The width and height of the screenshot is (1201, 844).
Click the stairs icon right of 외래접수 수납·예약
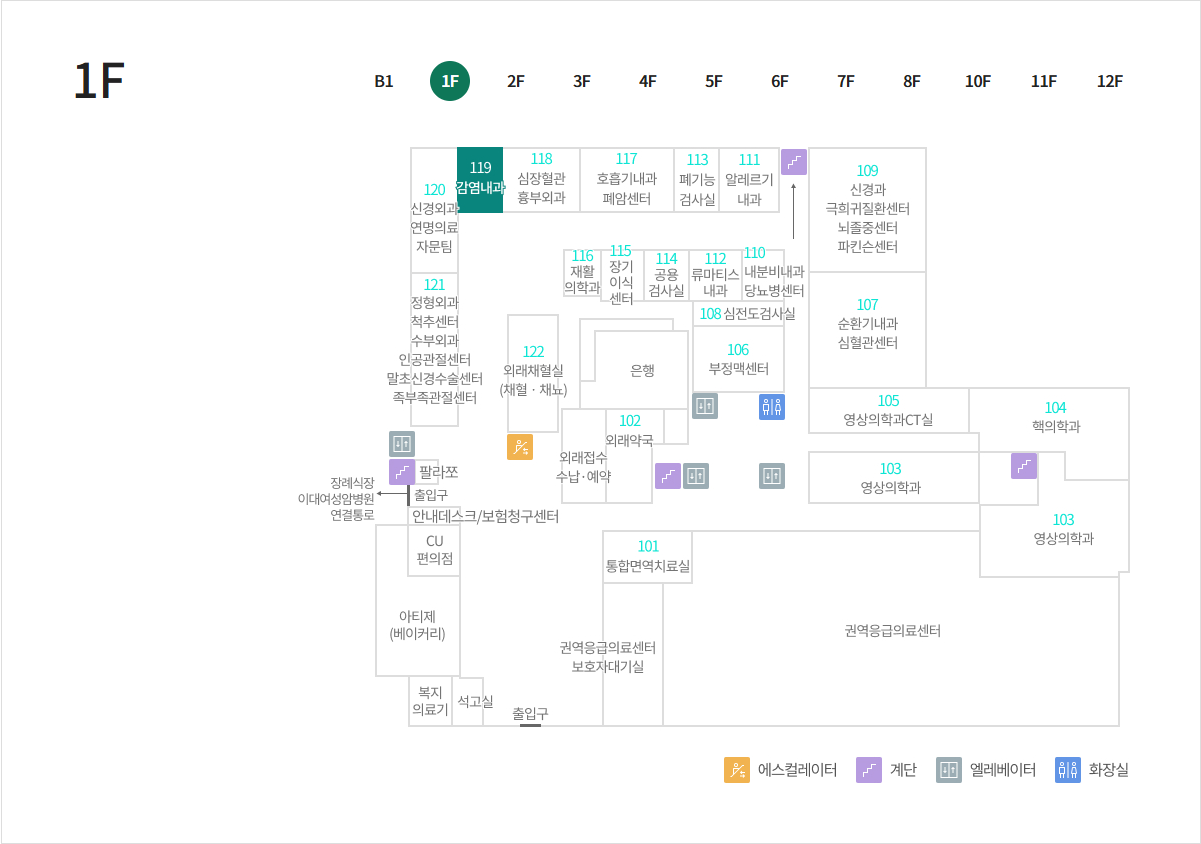point(668,476)
